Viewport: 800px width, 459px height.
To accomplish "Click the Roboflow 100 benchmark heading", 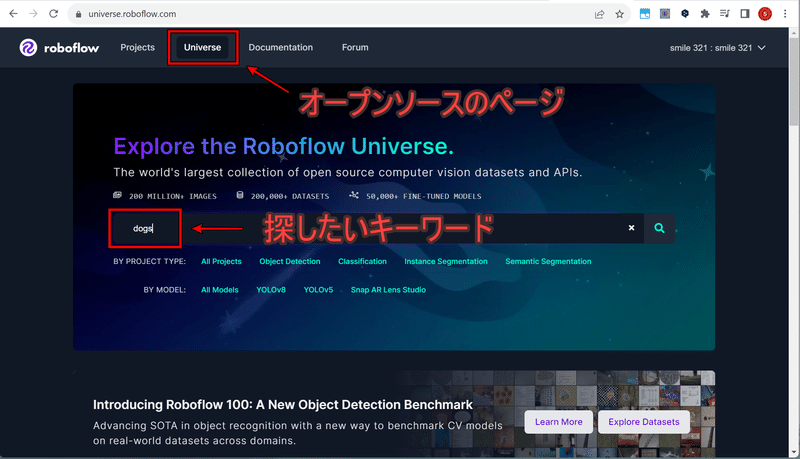I will point(283,404).
